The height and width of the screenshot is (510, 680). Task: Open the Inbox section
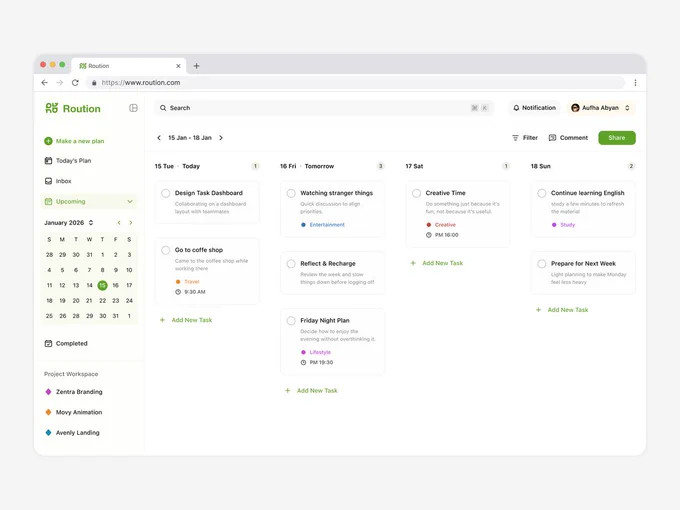(x=58, y=181)
